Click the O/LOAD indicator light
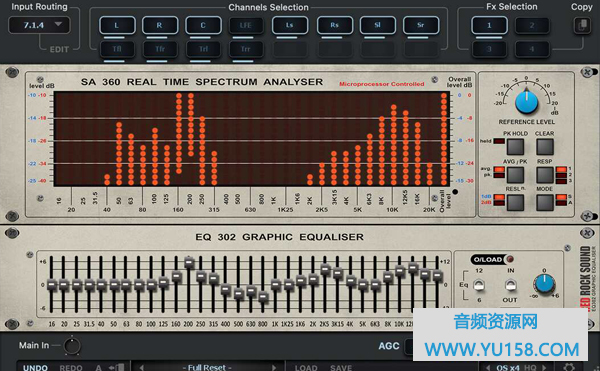 coord(509,259)
